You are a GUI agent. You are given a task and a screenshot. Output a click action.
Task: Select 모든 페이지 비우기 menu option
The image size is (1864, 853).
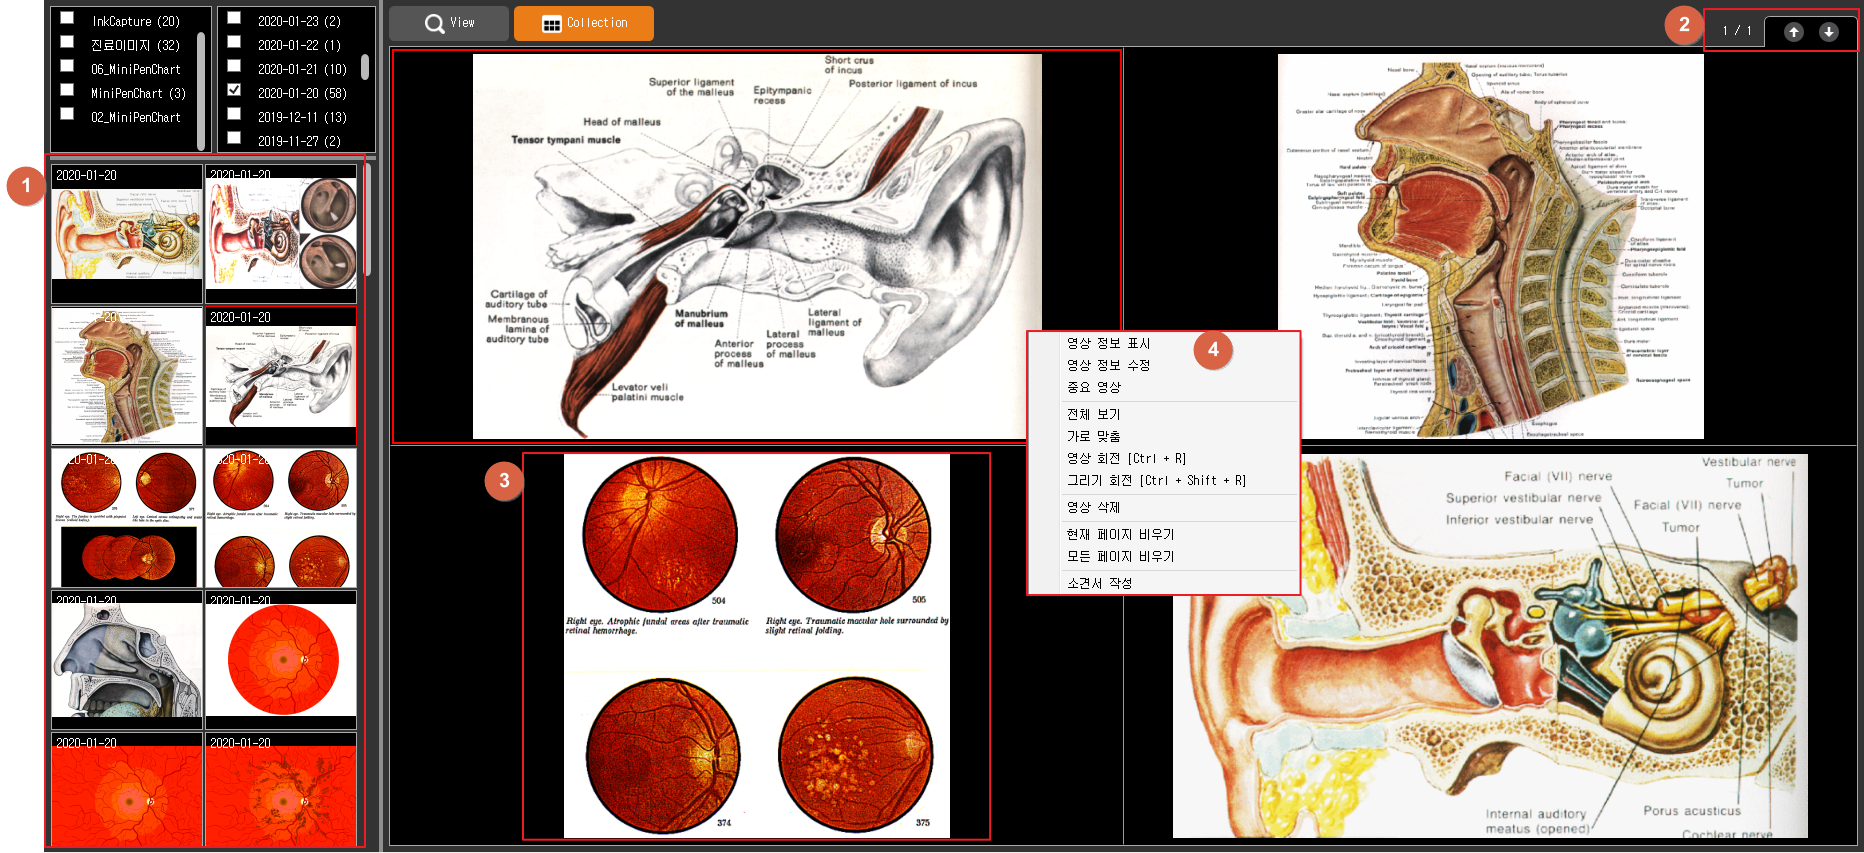(x=1120, y=556)
